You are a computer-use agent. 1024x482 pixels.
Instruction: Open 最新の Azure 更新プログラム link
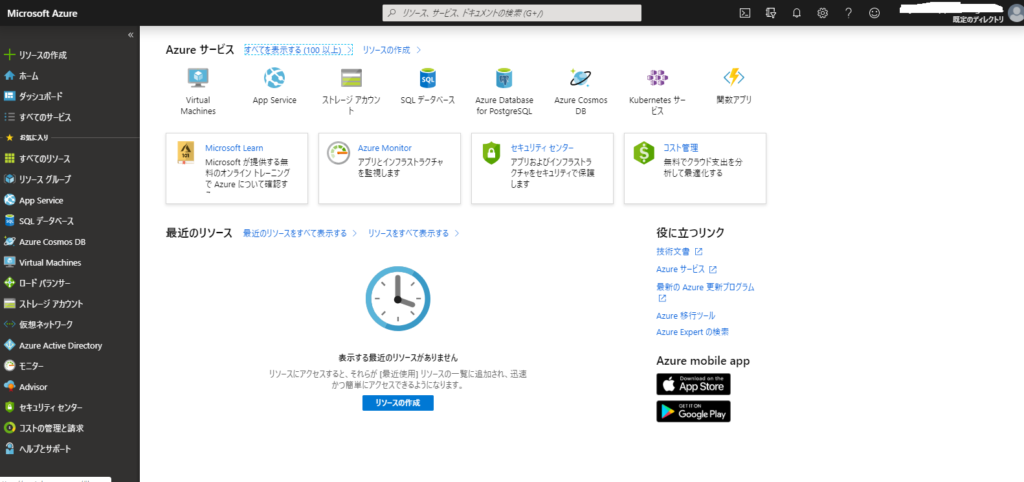705,292
